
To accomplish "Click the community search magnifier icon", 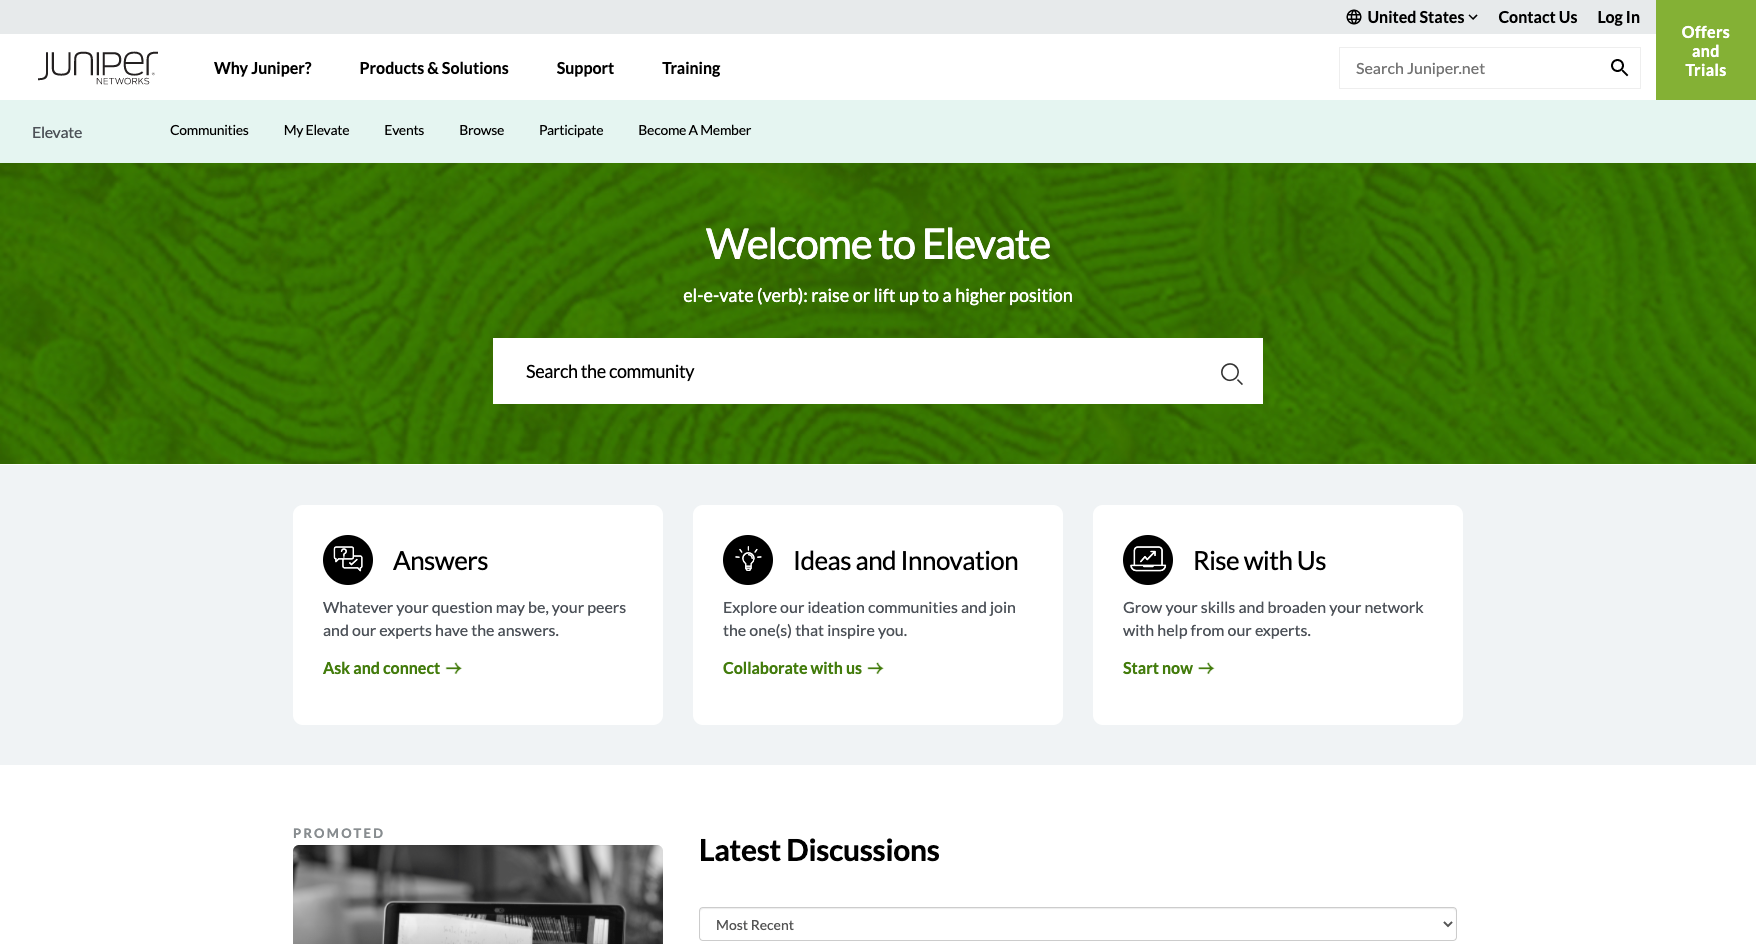I will click(x=1231, y=373).
